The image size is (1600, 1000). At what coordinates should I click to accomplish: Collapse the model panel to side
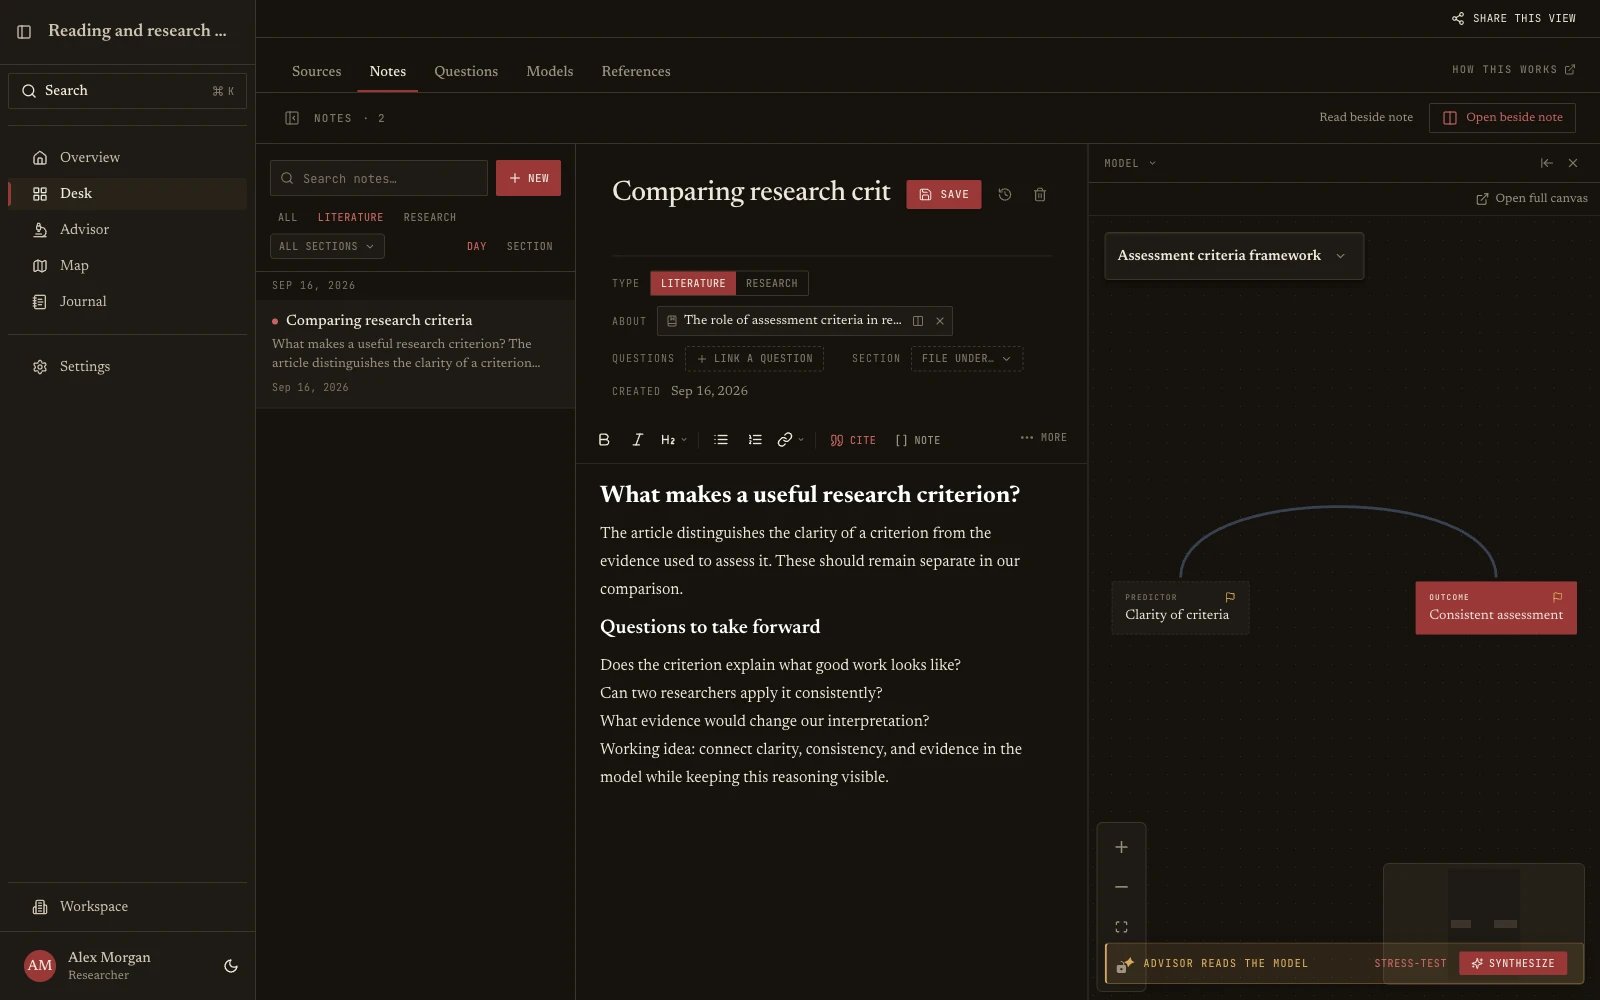point(1547,163)
